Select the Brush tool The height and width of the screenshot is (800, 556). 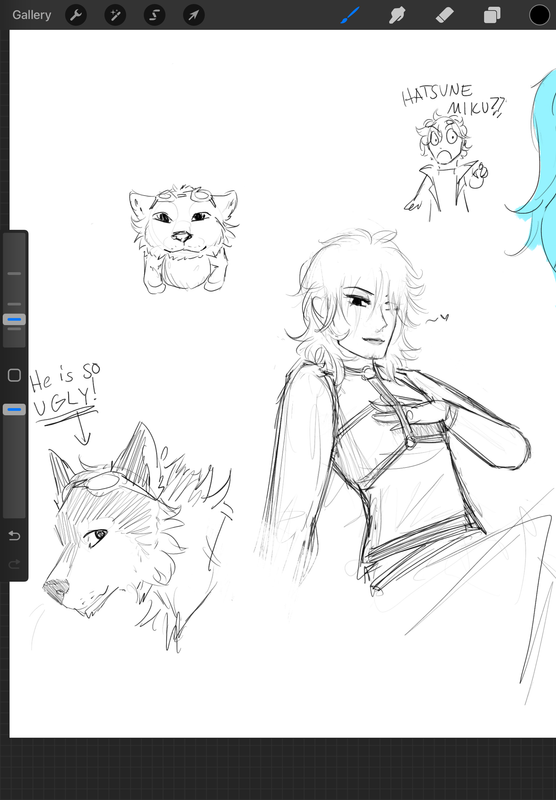click(x=350, y=15)
